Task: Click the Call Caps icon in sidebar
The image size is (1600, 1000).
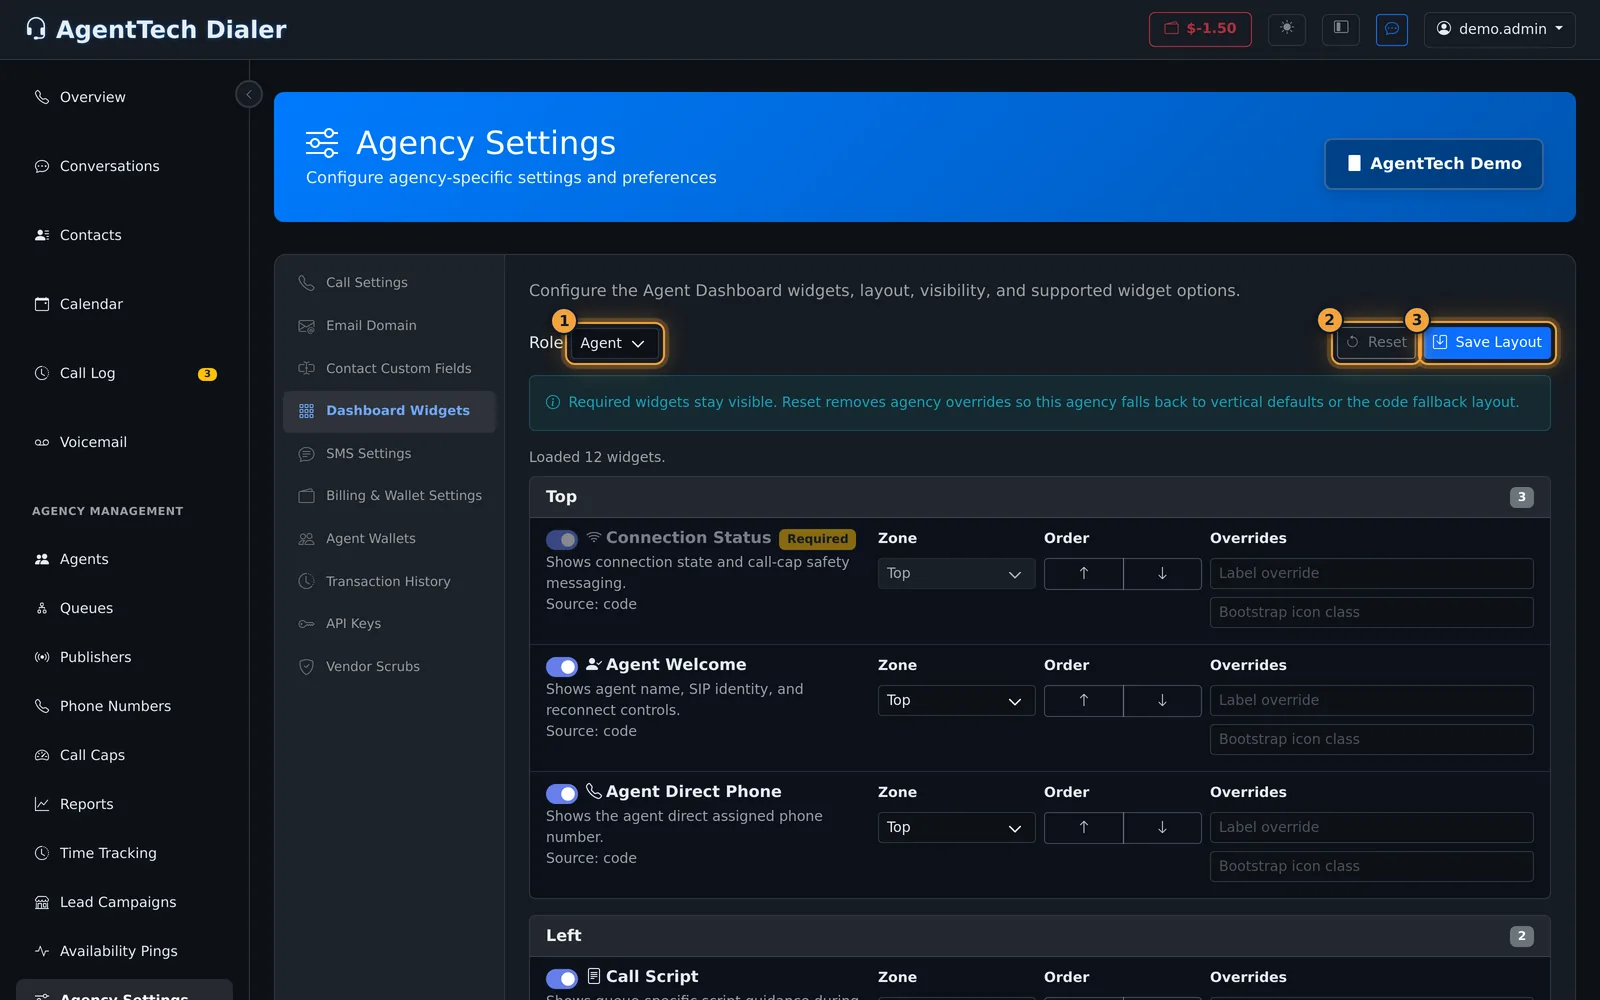Action: point(42,755)
